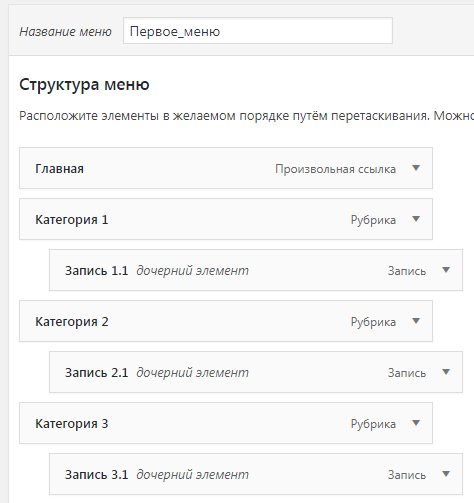Image resolution: width=474 pixels, height=503 pixels.
Task: Expand the Запись 1.1 item arrow
Action: click(x=446, y=270)
